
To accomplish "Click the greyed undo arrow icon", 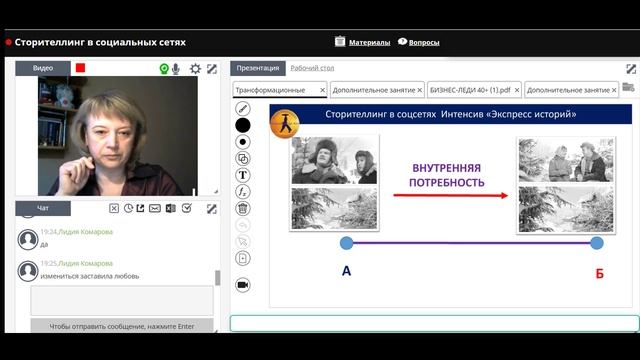I will [x=242, y=225].
